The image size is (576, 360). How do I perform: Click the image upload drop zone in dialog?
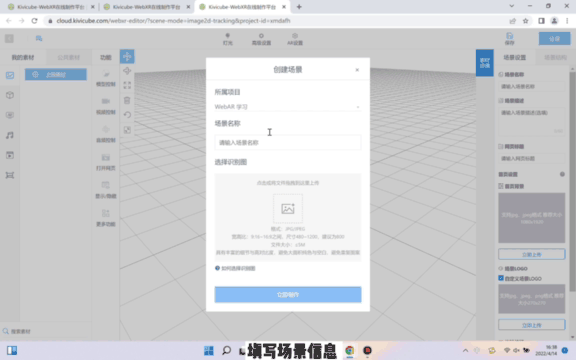click(x=288, y=217)
